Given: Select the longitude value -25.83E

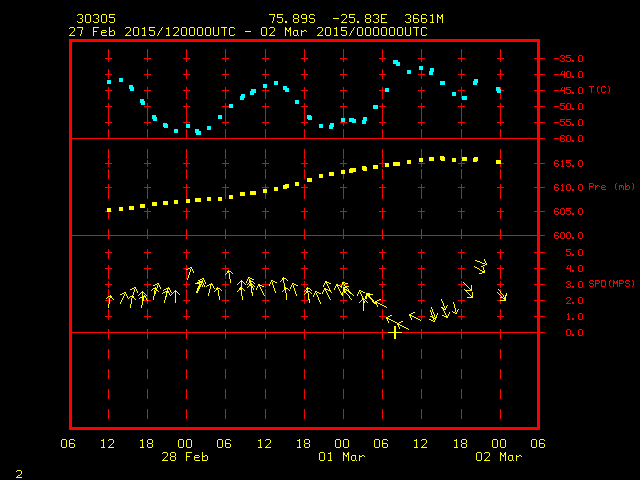Looking at the screenshot, I should 359,19.
